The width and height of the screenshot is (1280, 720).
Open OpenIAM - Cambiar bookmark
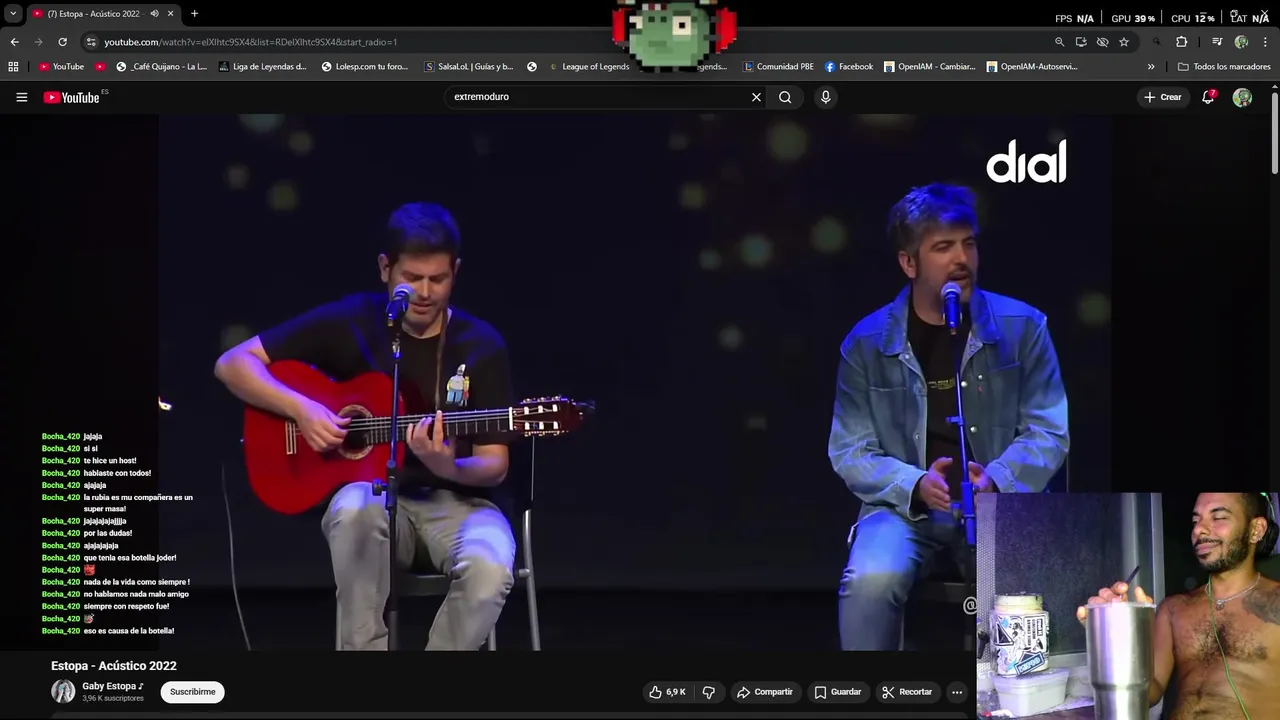coord(929,67)
